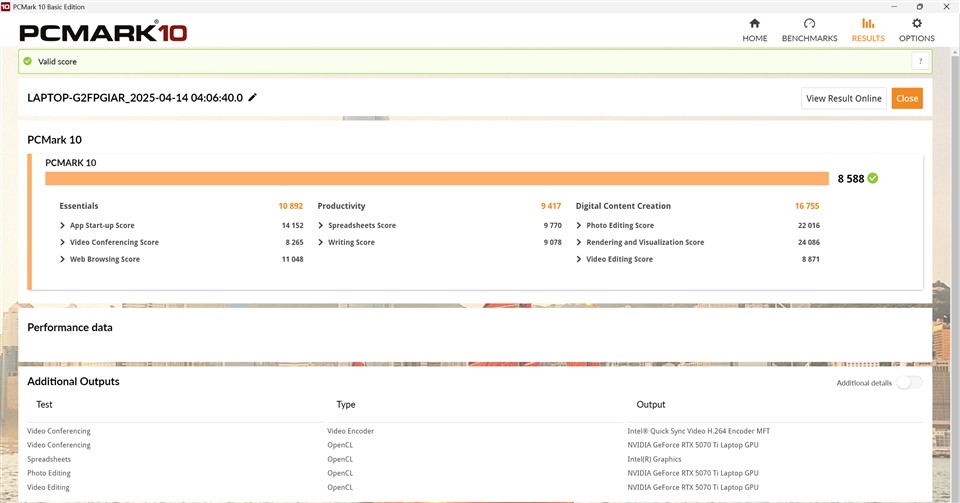Click the green valid score checkmark

point(28,62)
